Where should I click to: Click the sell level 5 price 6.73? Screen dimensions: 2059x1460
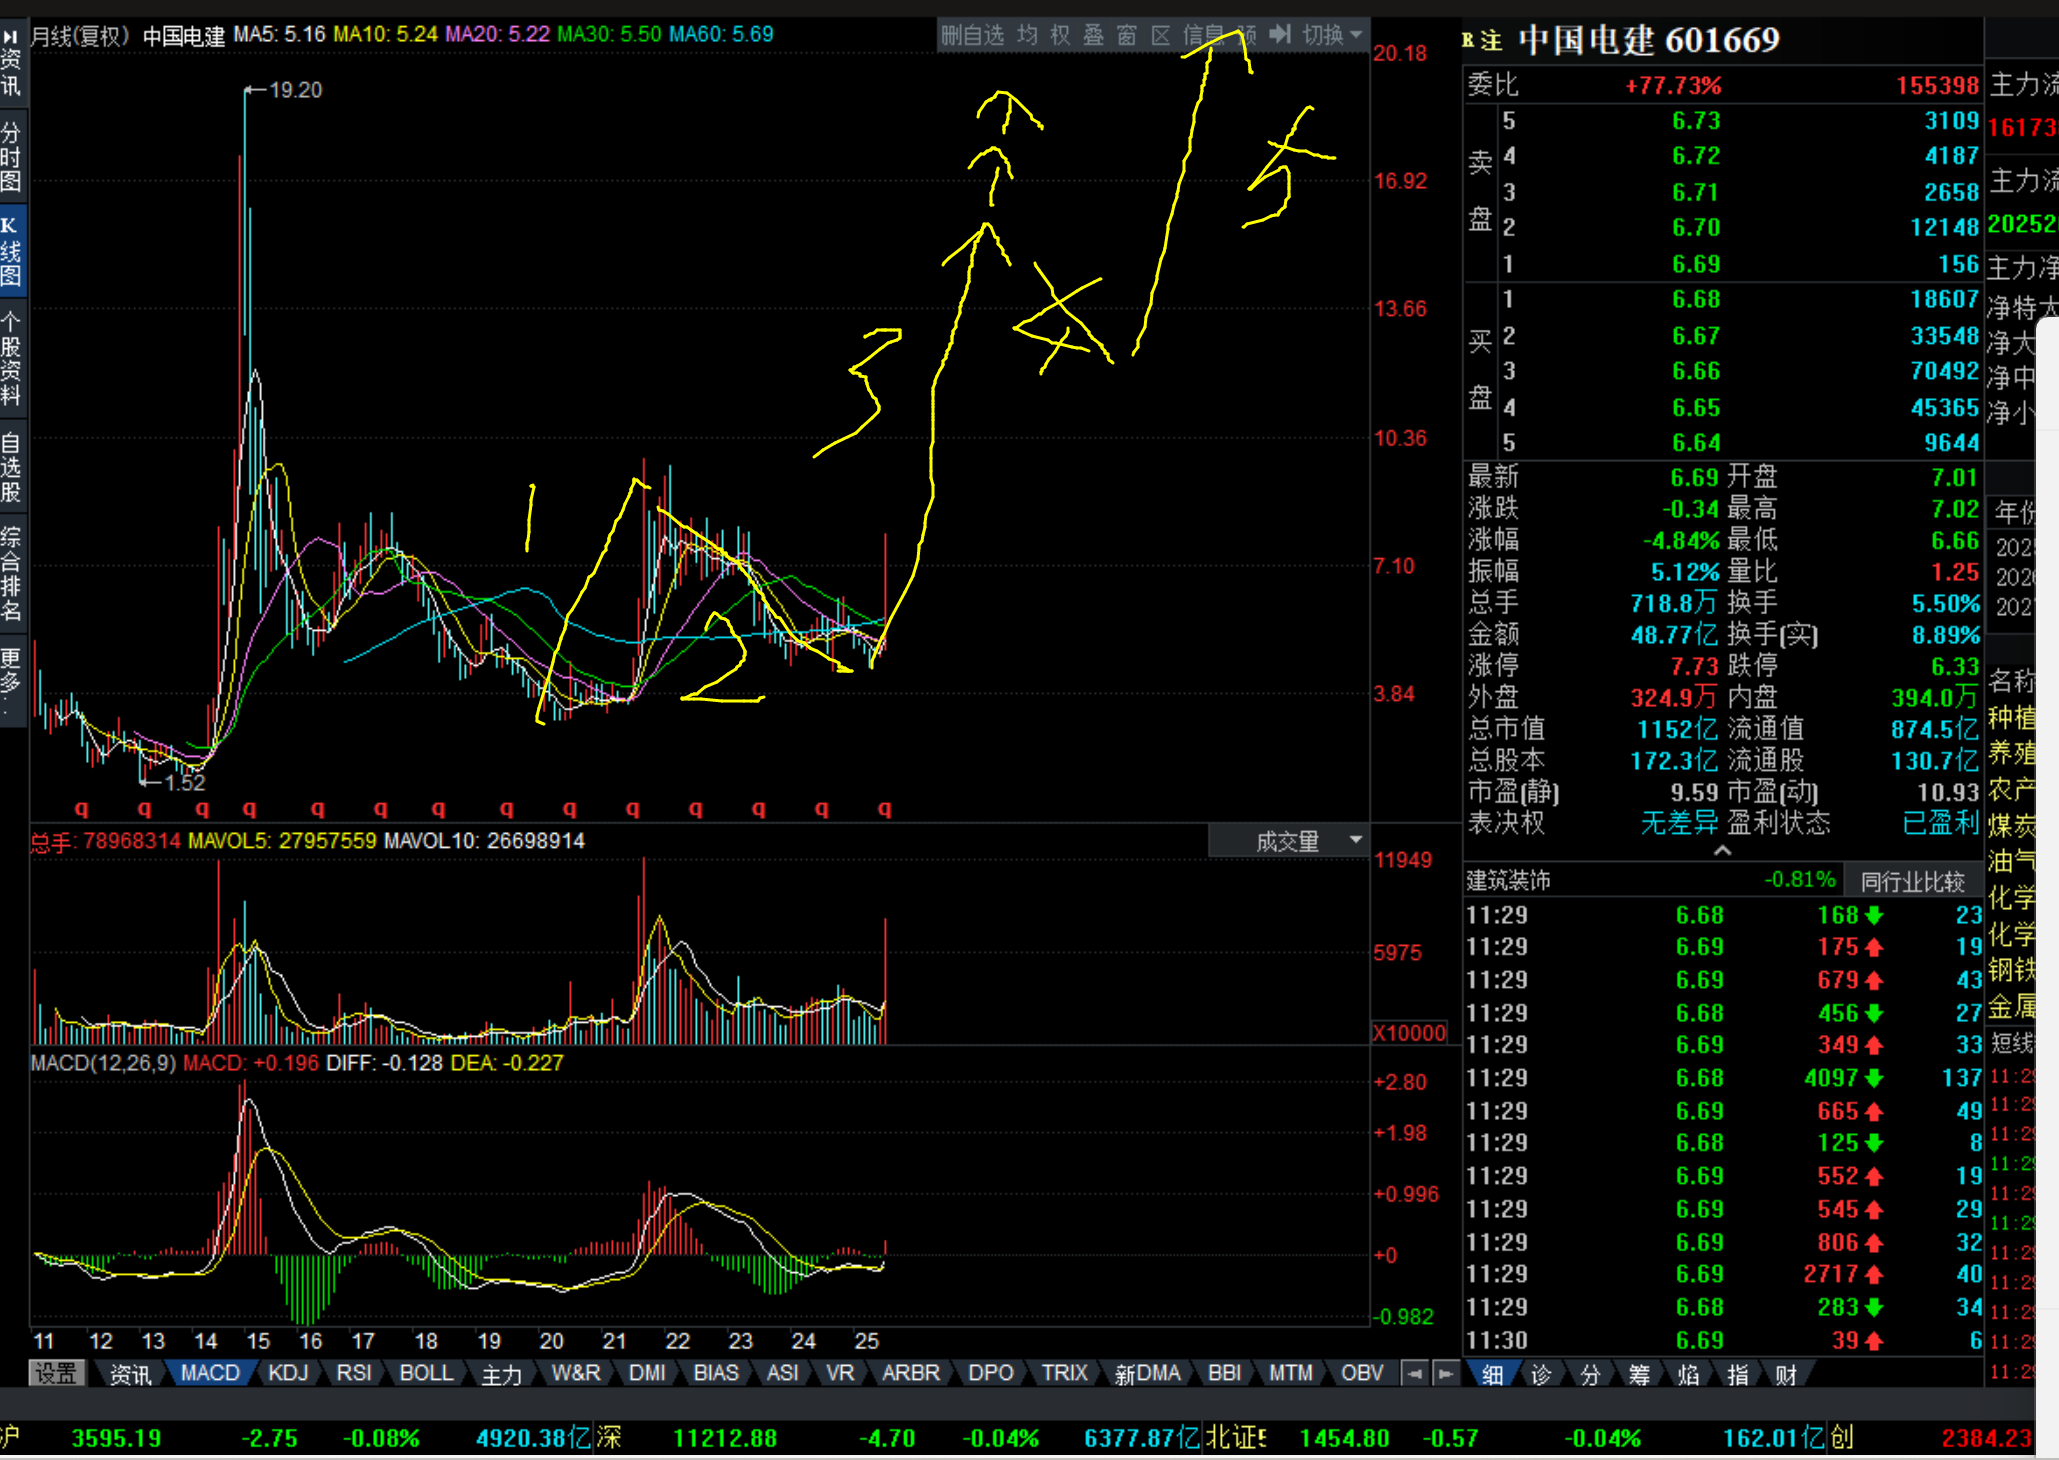point(1696,121)
